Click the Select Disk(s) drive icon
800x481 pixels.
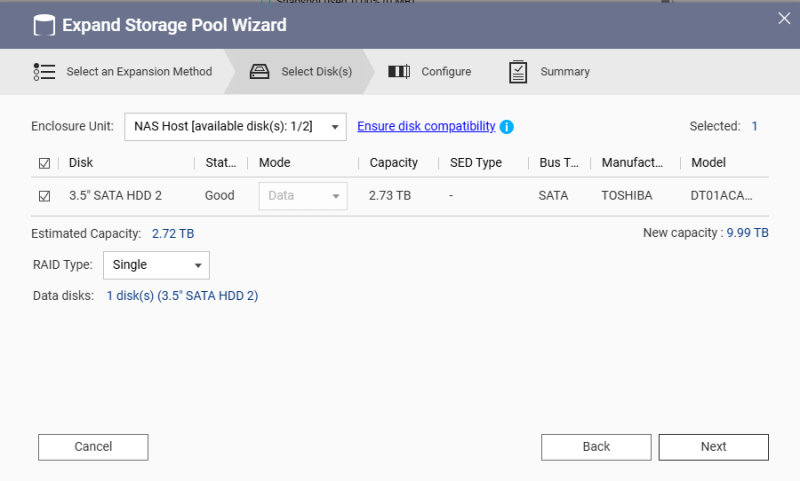(260, 72)
